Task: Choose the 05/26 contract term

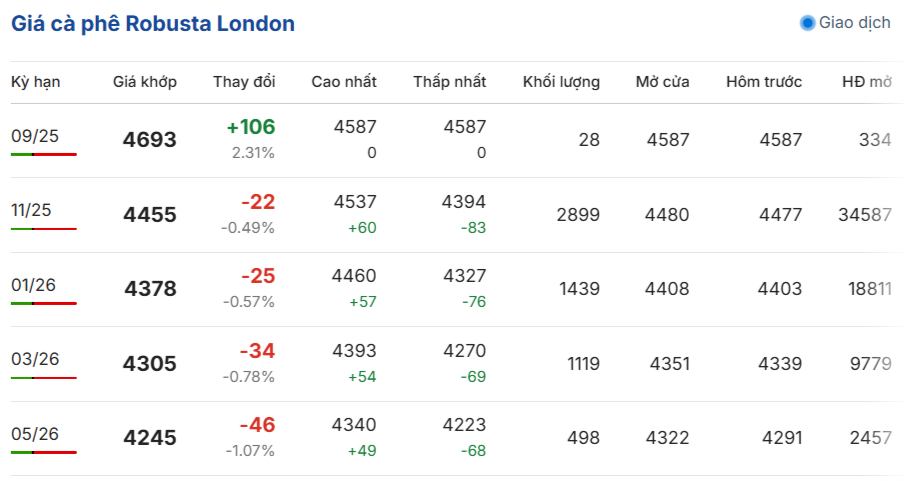Action: 35,434
